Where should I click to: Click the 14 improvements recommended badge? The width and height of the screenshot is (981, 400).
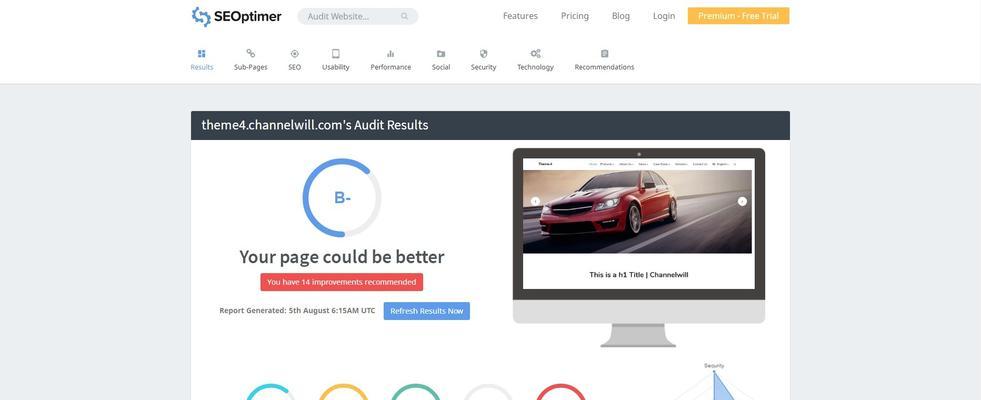coord(342,282)
